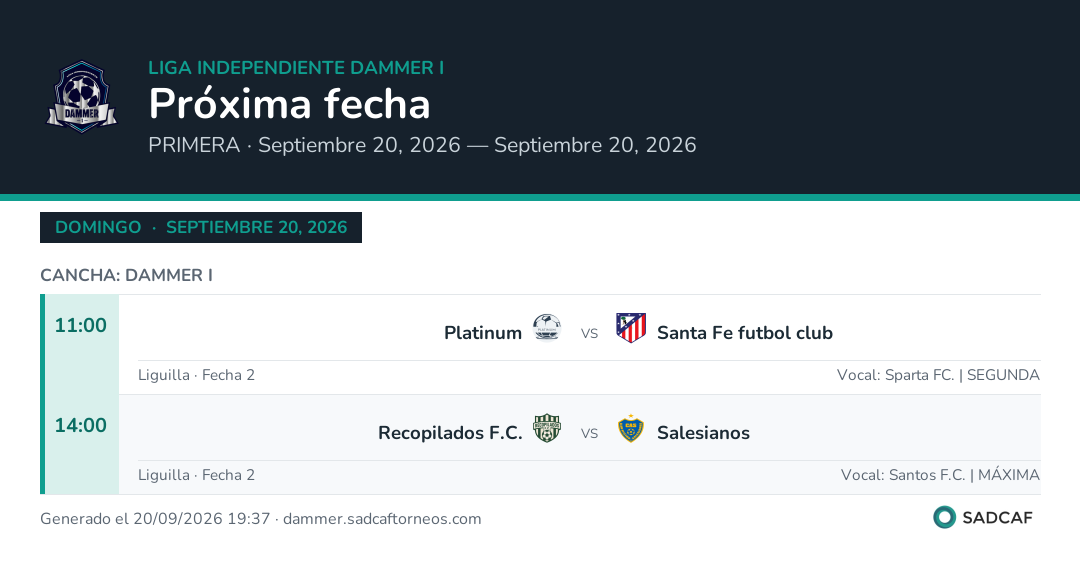Screen dimensions: 1080x570
Task: Click the Cancha: Dammer I label
Action: 127,275
